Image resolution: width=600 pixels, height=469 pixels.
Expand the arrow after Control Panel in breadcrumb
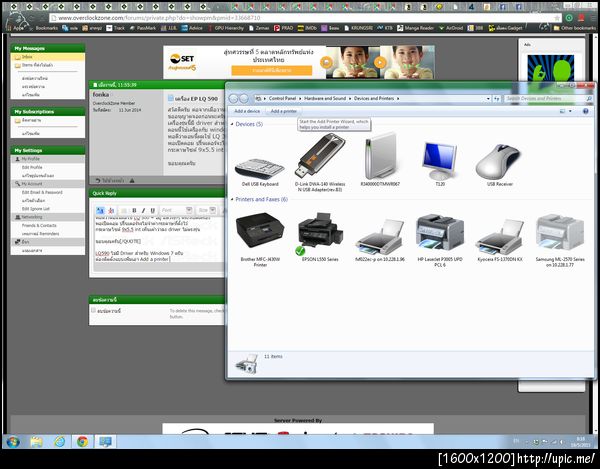[300, 99]
